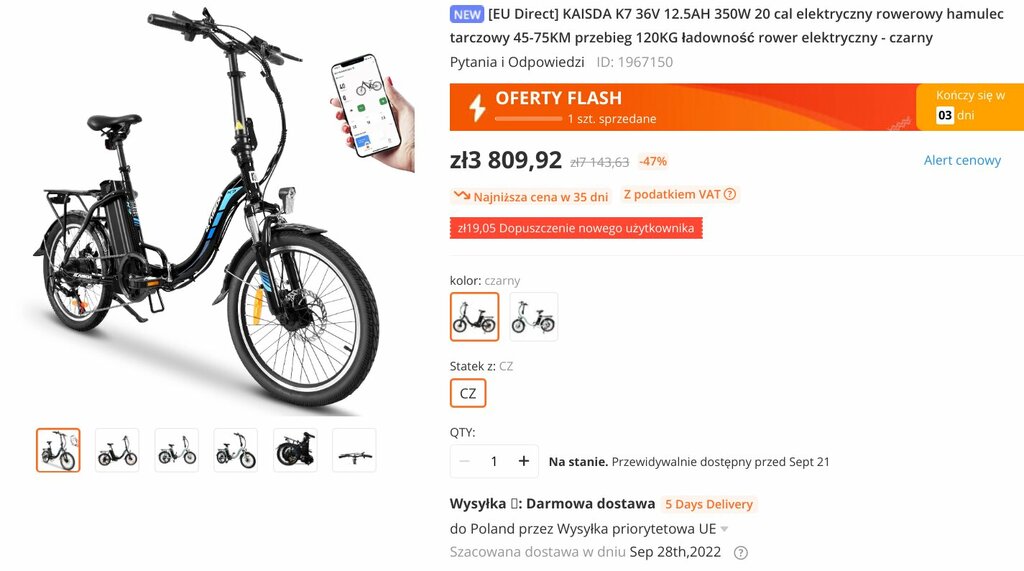Click the NEW badge in title
This screenshot has width=1024, height=571.
point(467,14)
